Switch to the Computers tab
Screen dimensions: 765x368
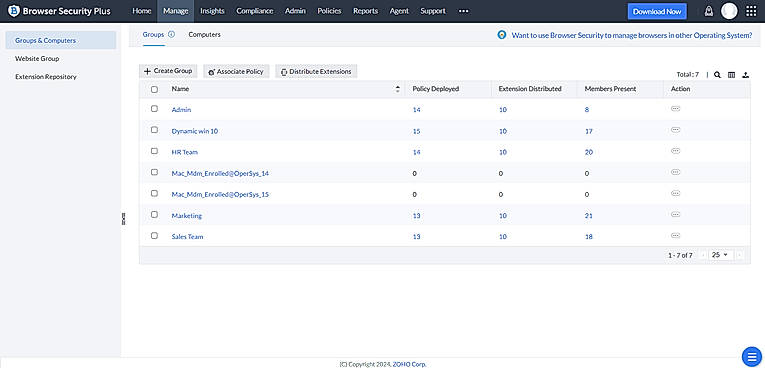pyautogui.click(x=204, y=35)
